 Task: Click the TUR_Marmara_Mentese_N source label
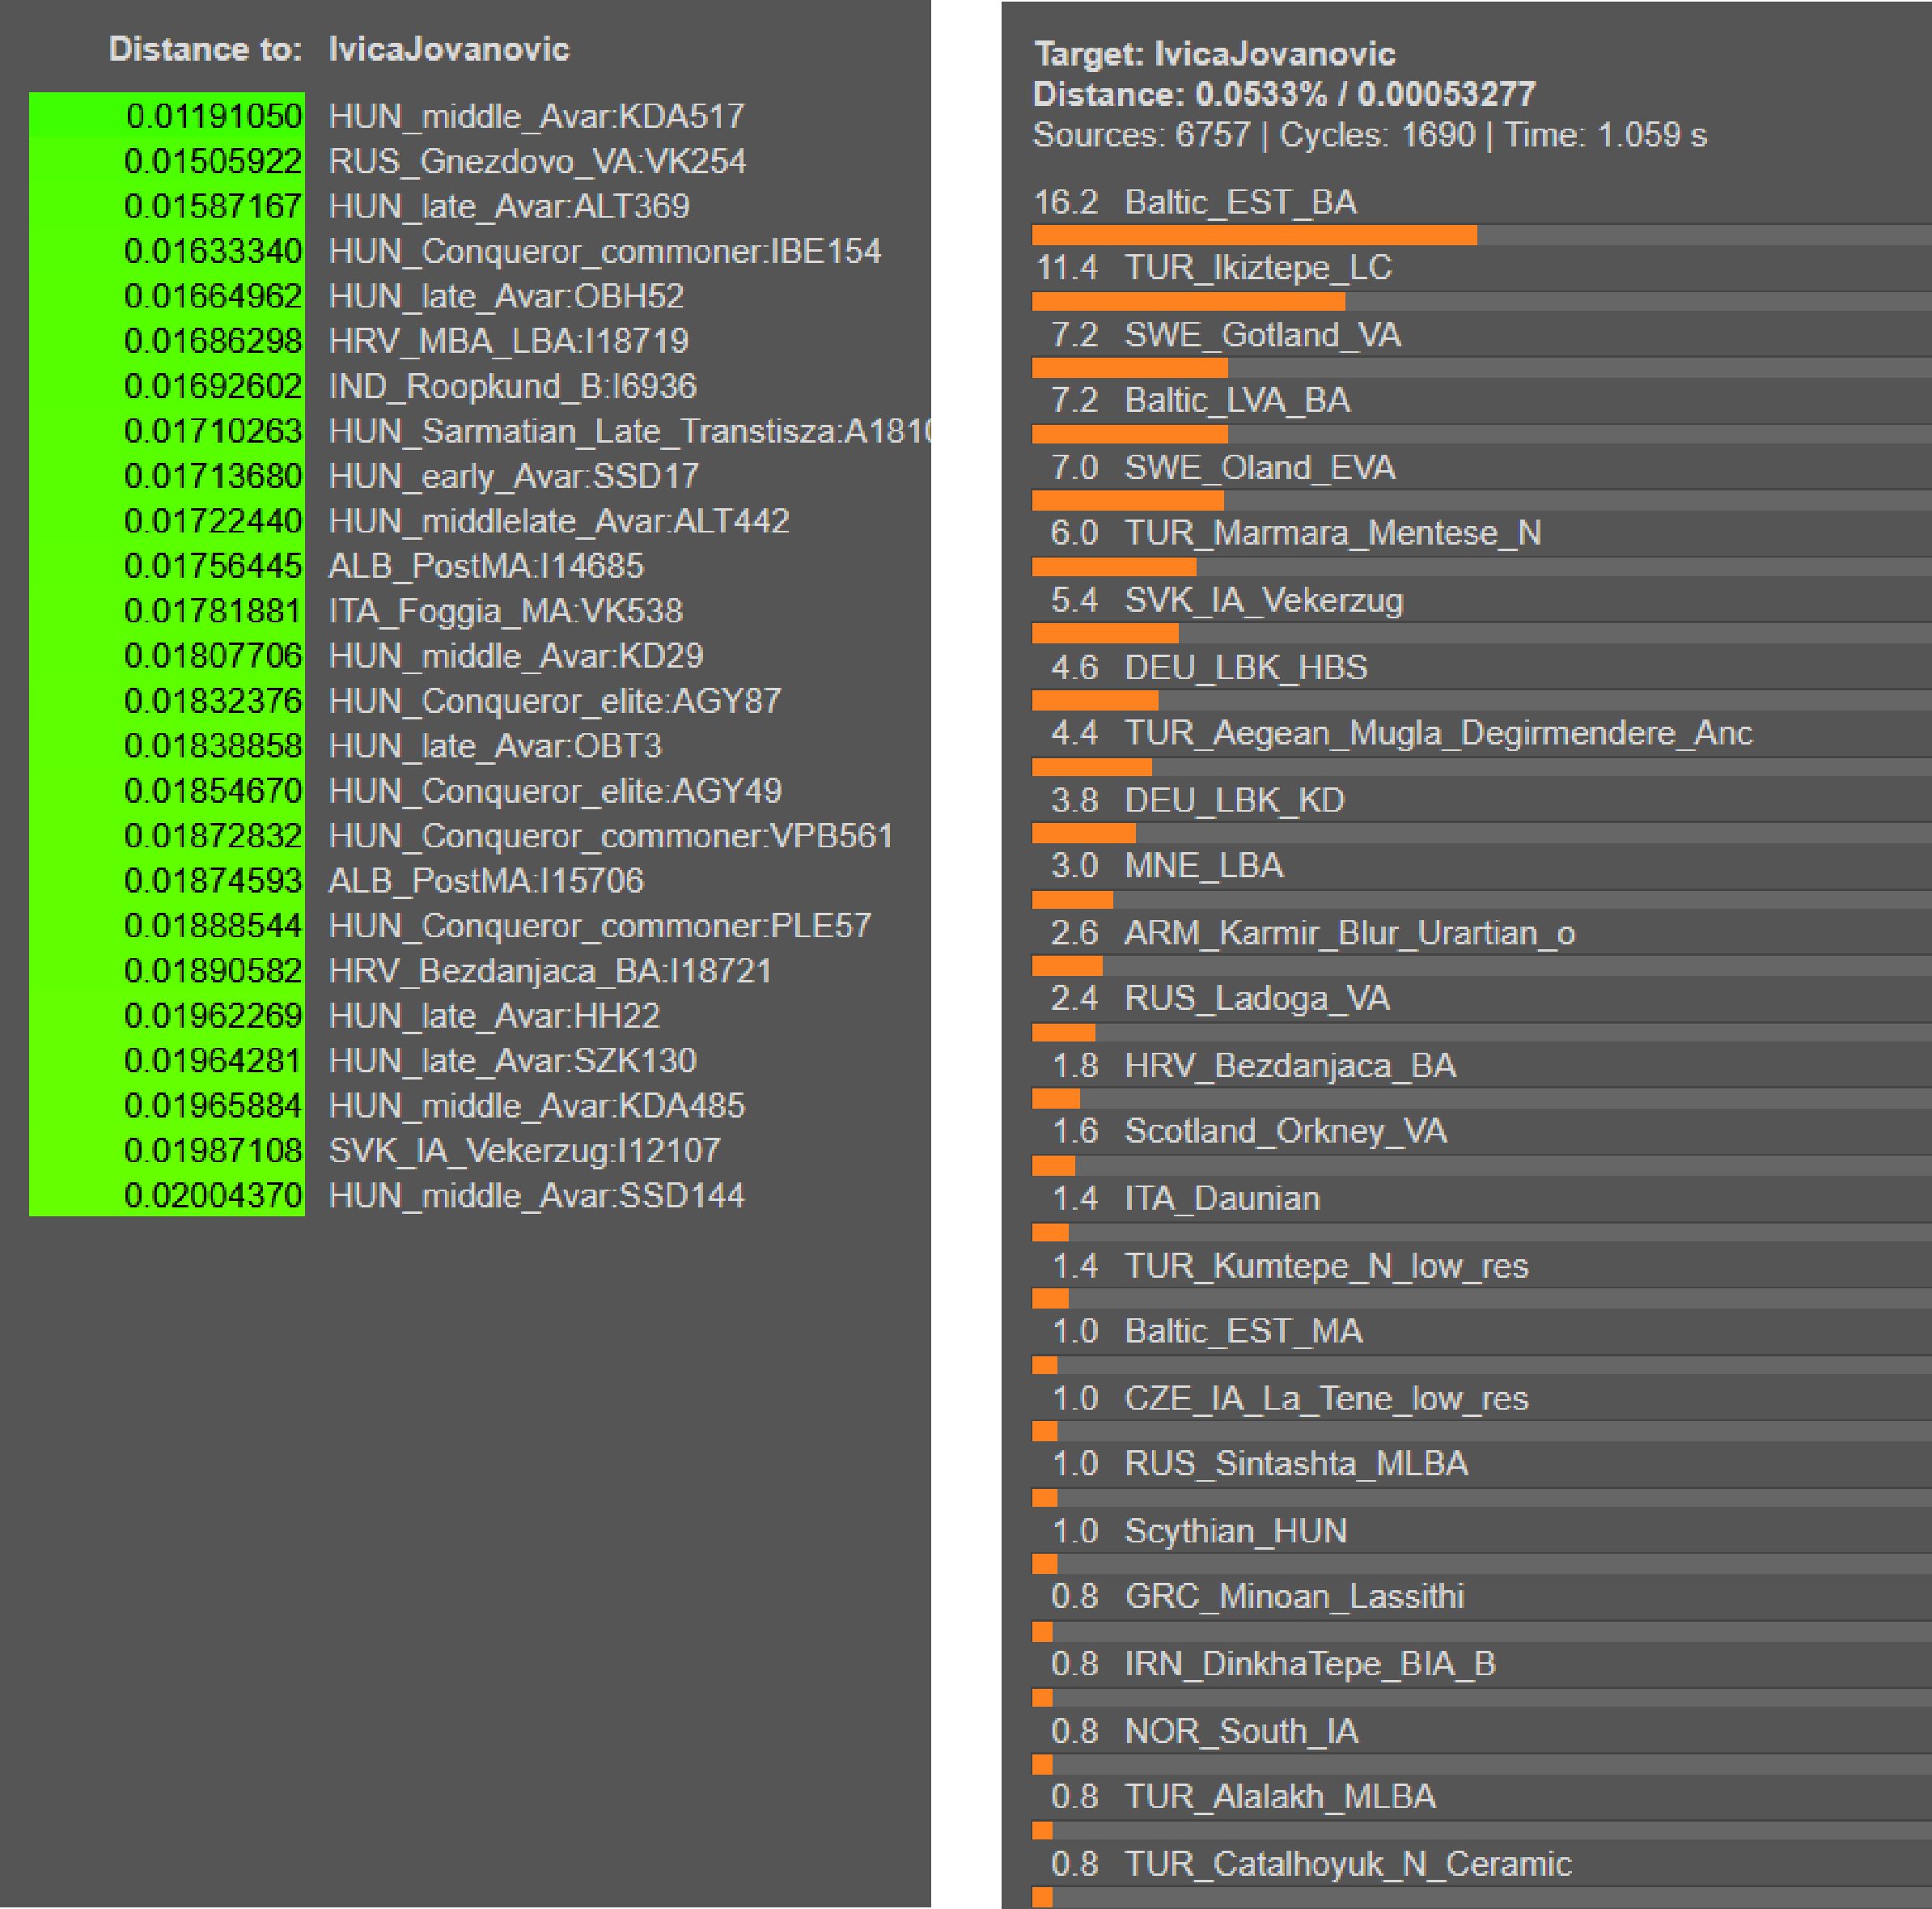click(x=1332, y=533)
